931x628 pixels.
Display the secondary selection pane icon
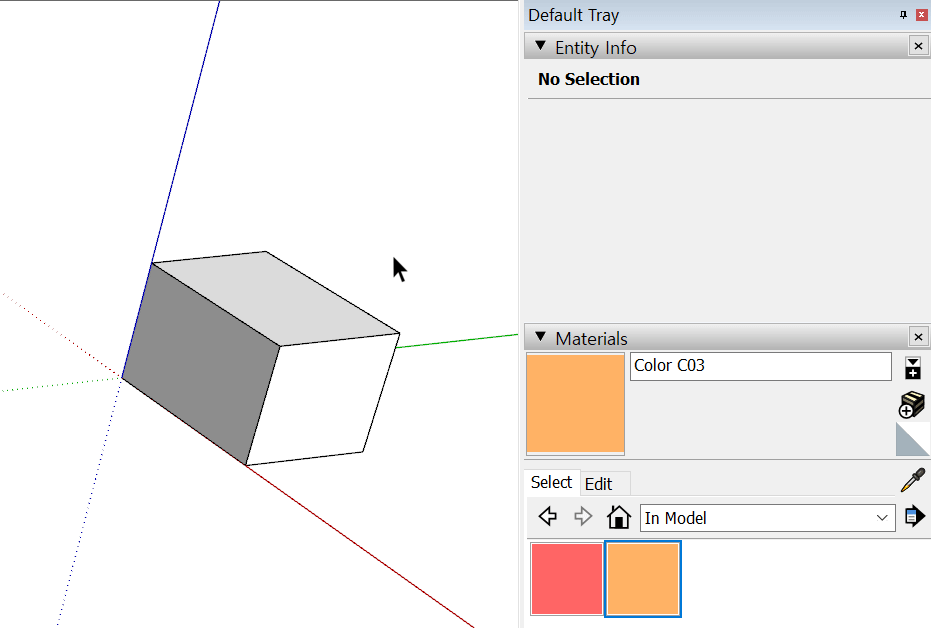(913, 368)
